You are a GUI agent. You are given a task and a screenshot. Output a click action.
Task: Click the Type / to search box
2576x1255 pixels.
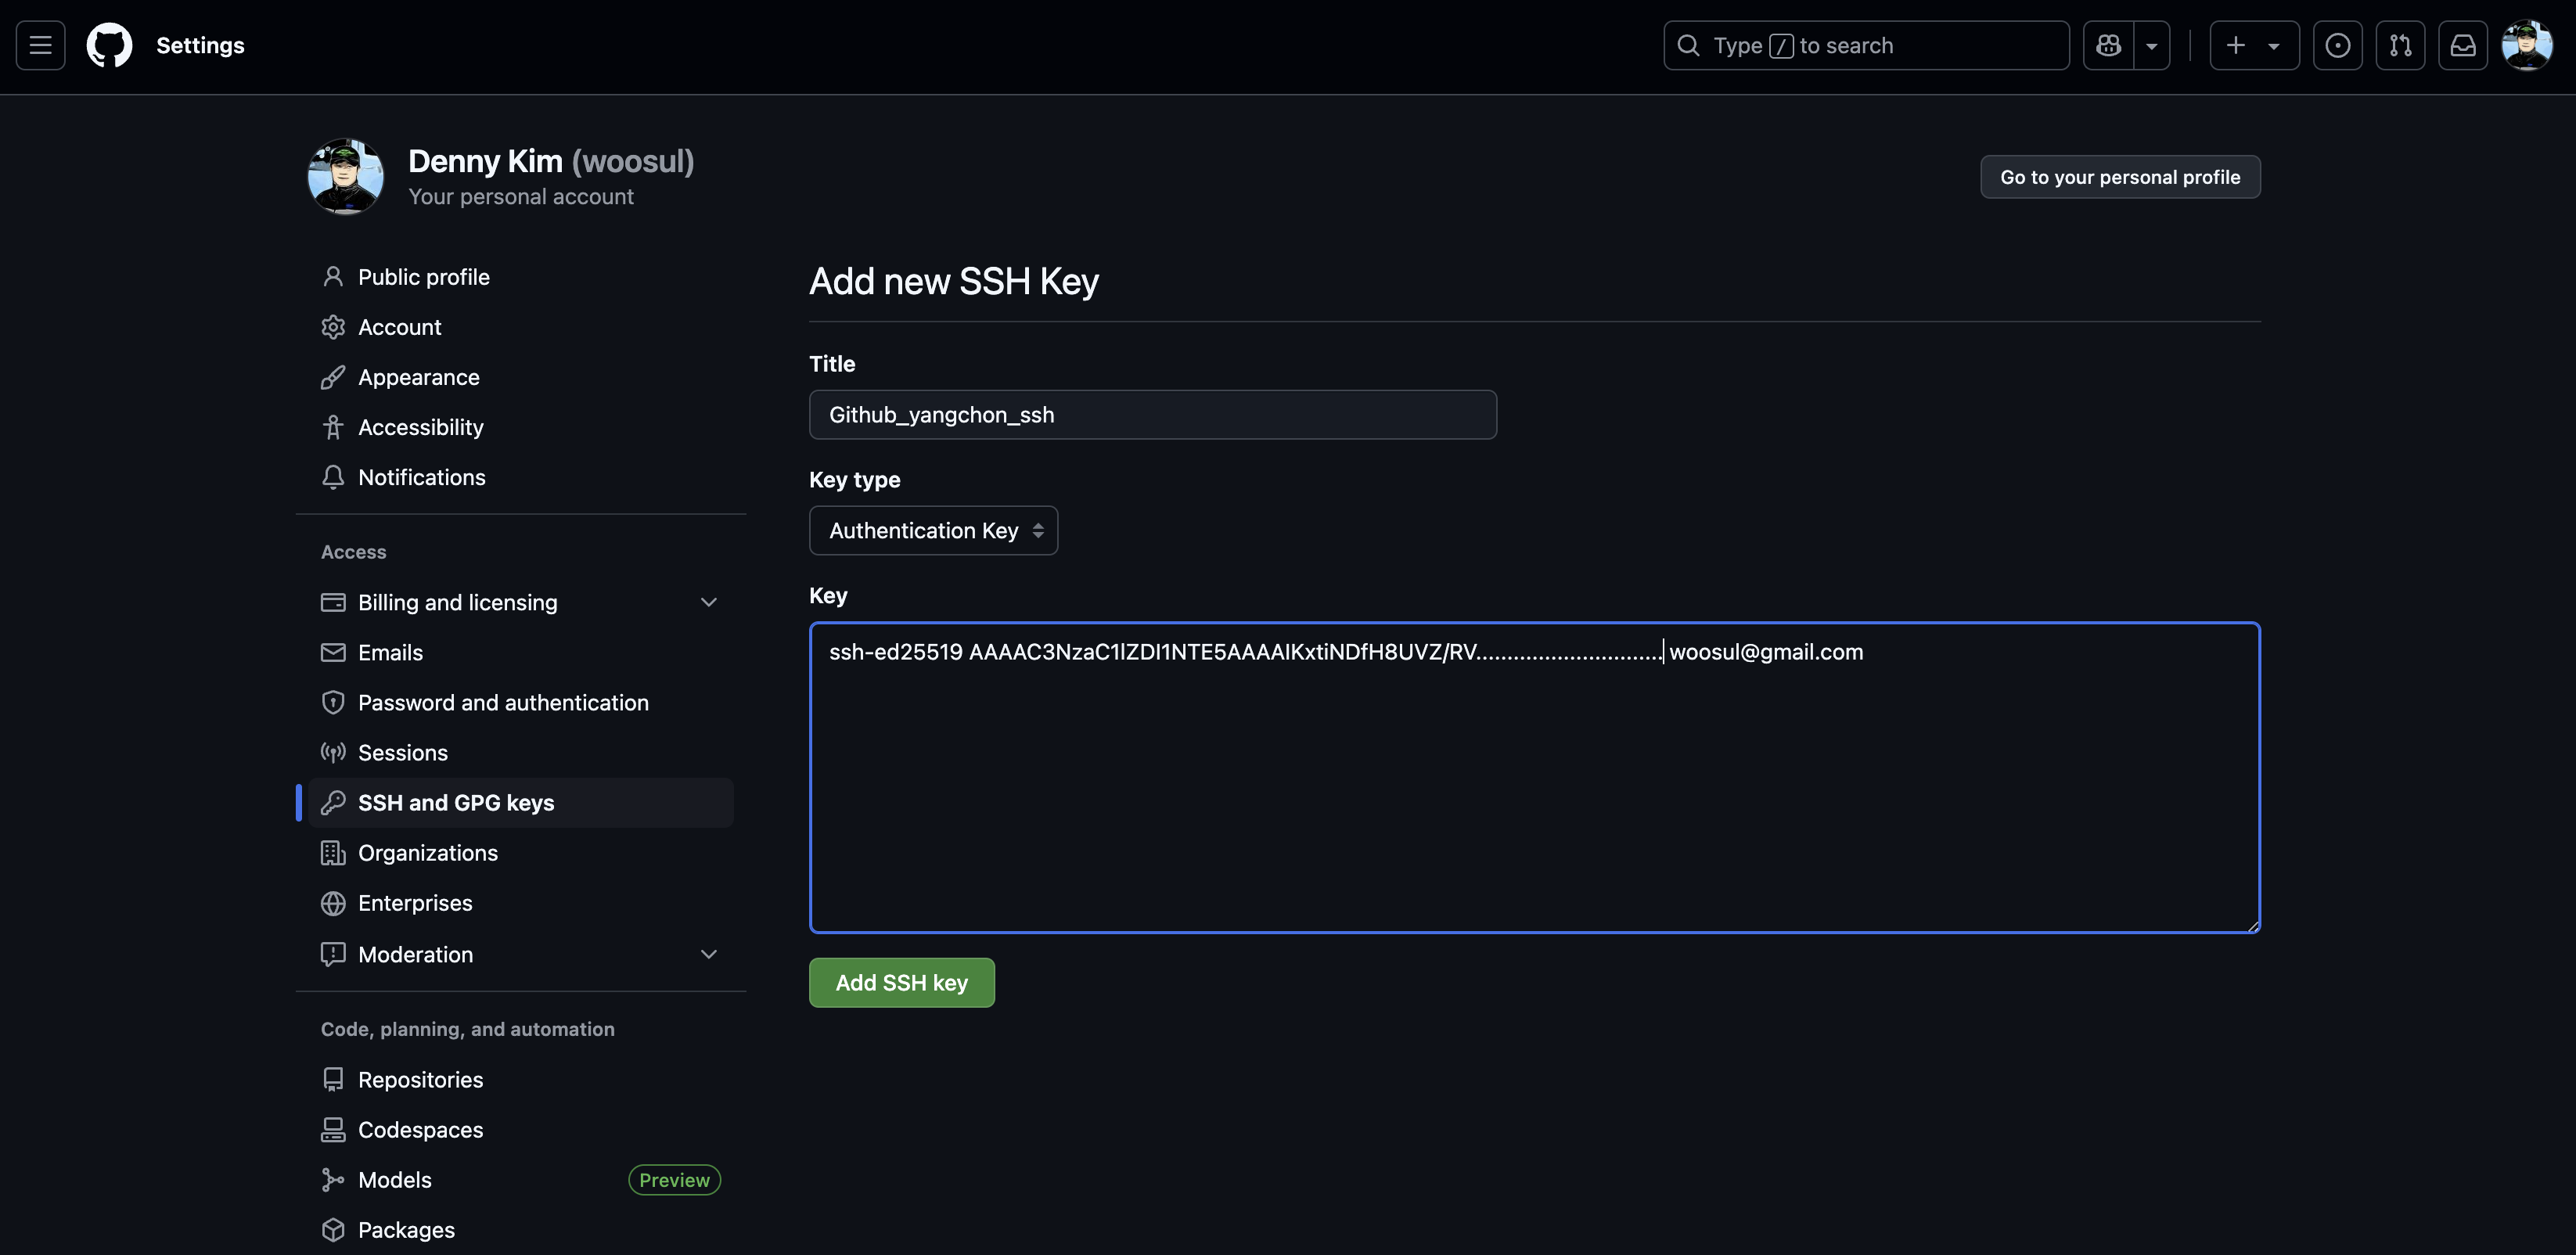click(1866, 45)
